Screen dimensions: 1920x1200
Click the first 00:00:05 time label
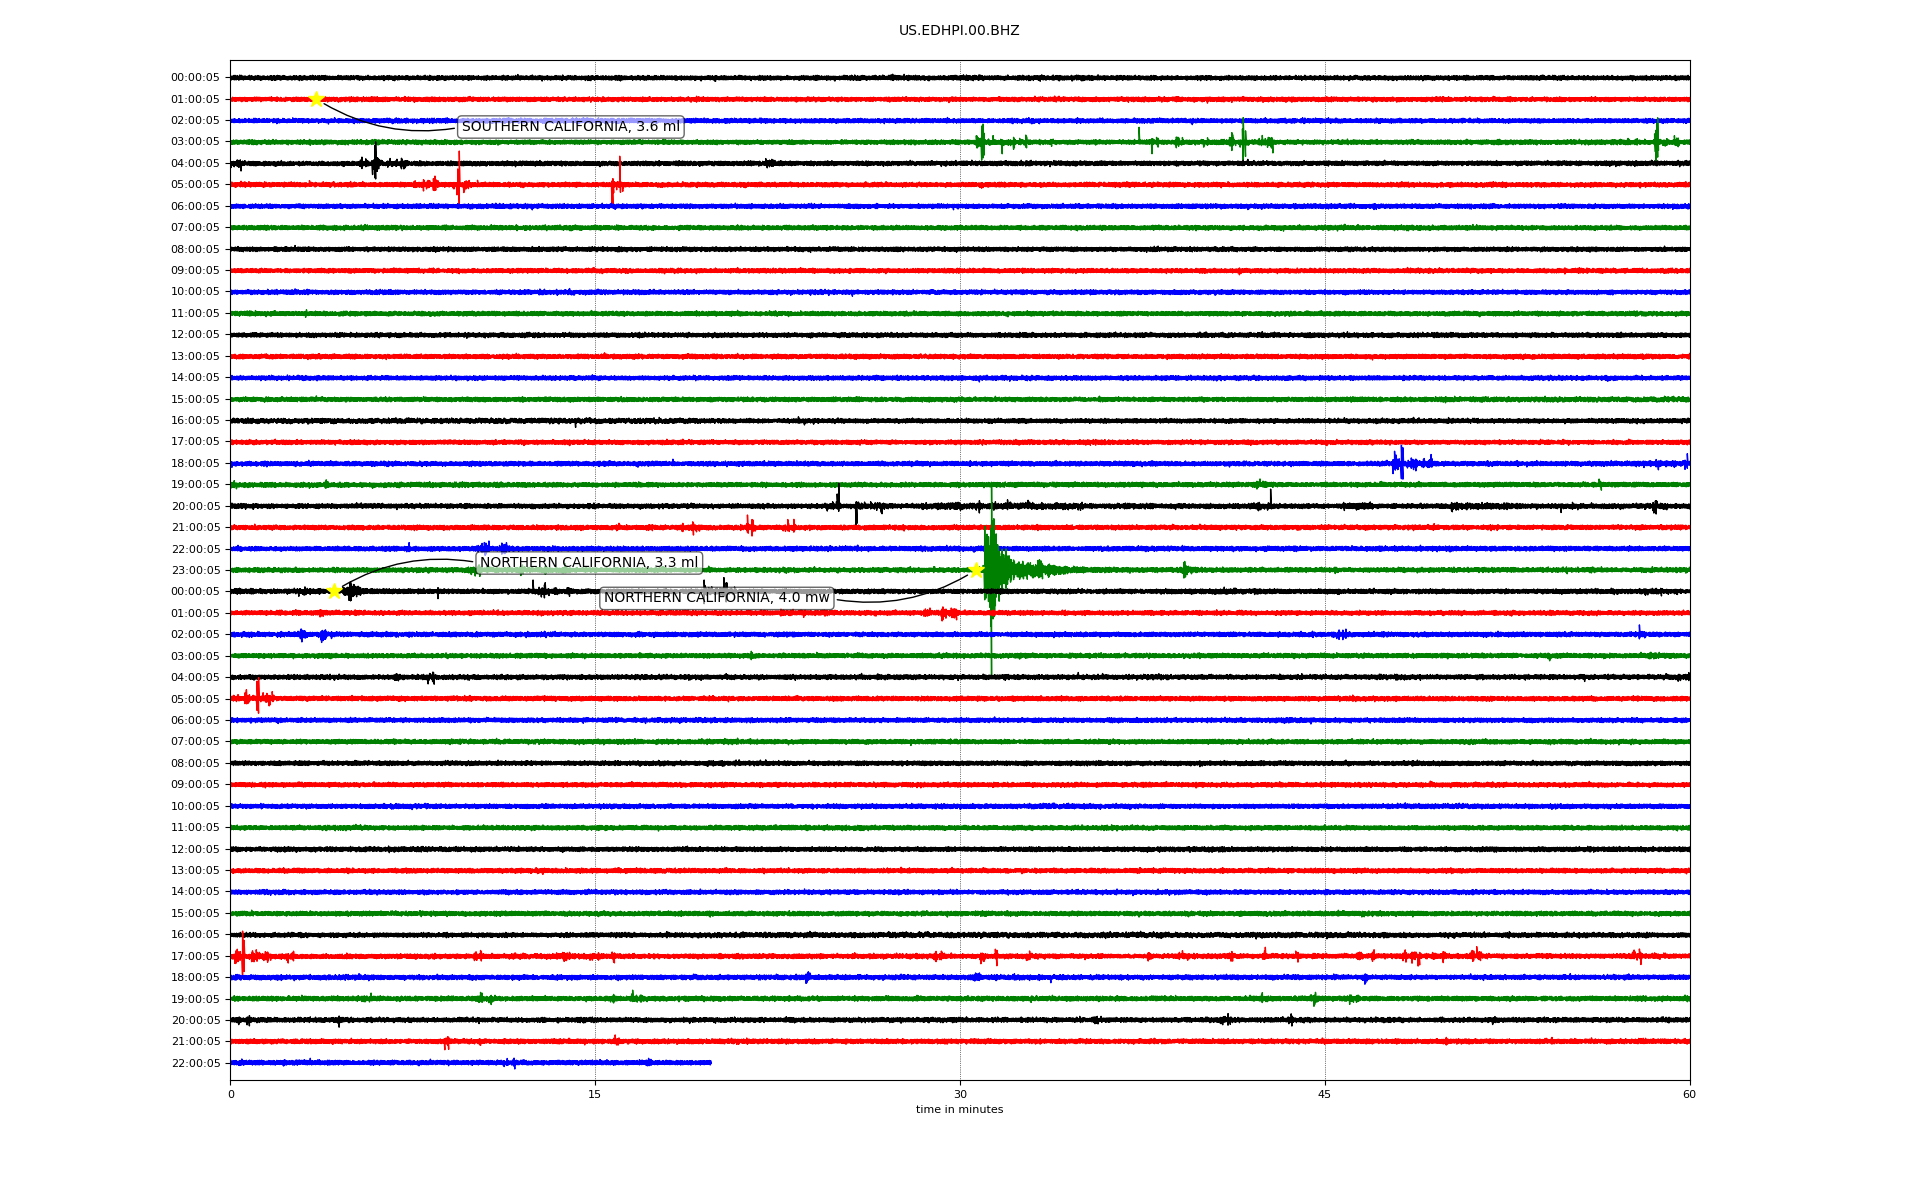pyautogui.click(x=195, y=78)
